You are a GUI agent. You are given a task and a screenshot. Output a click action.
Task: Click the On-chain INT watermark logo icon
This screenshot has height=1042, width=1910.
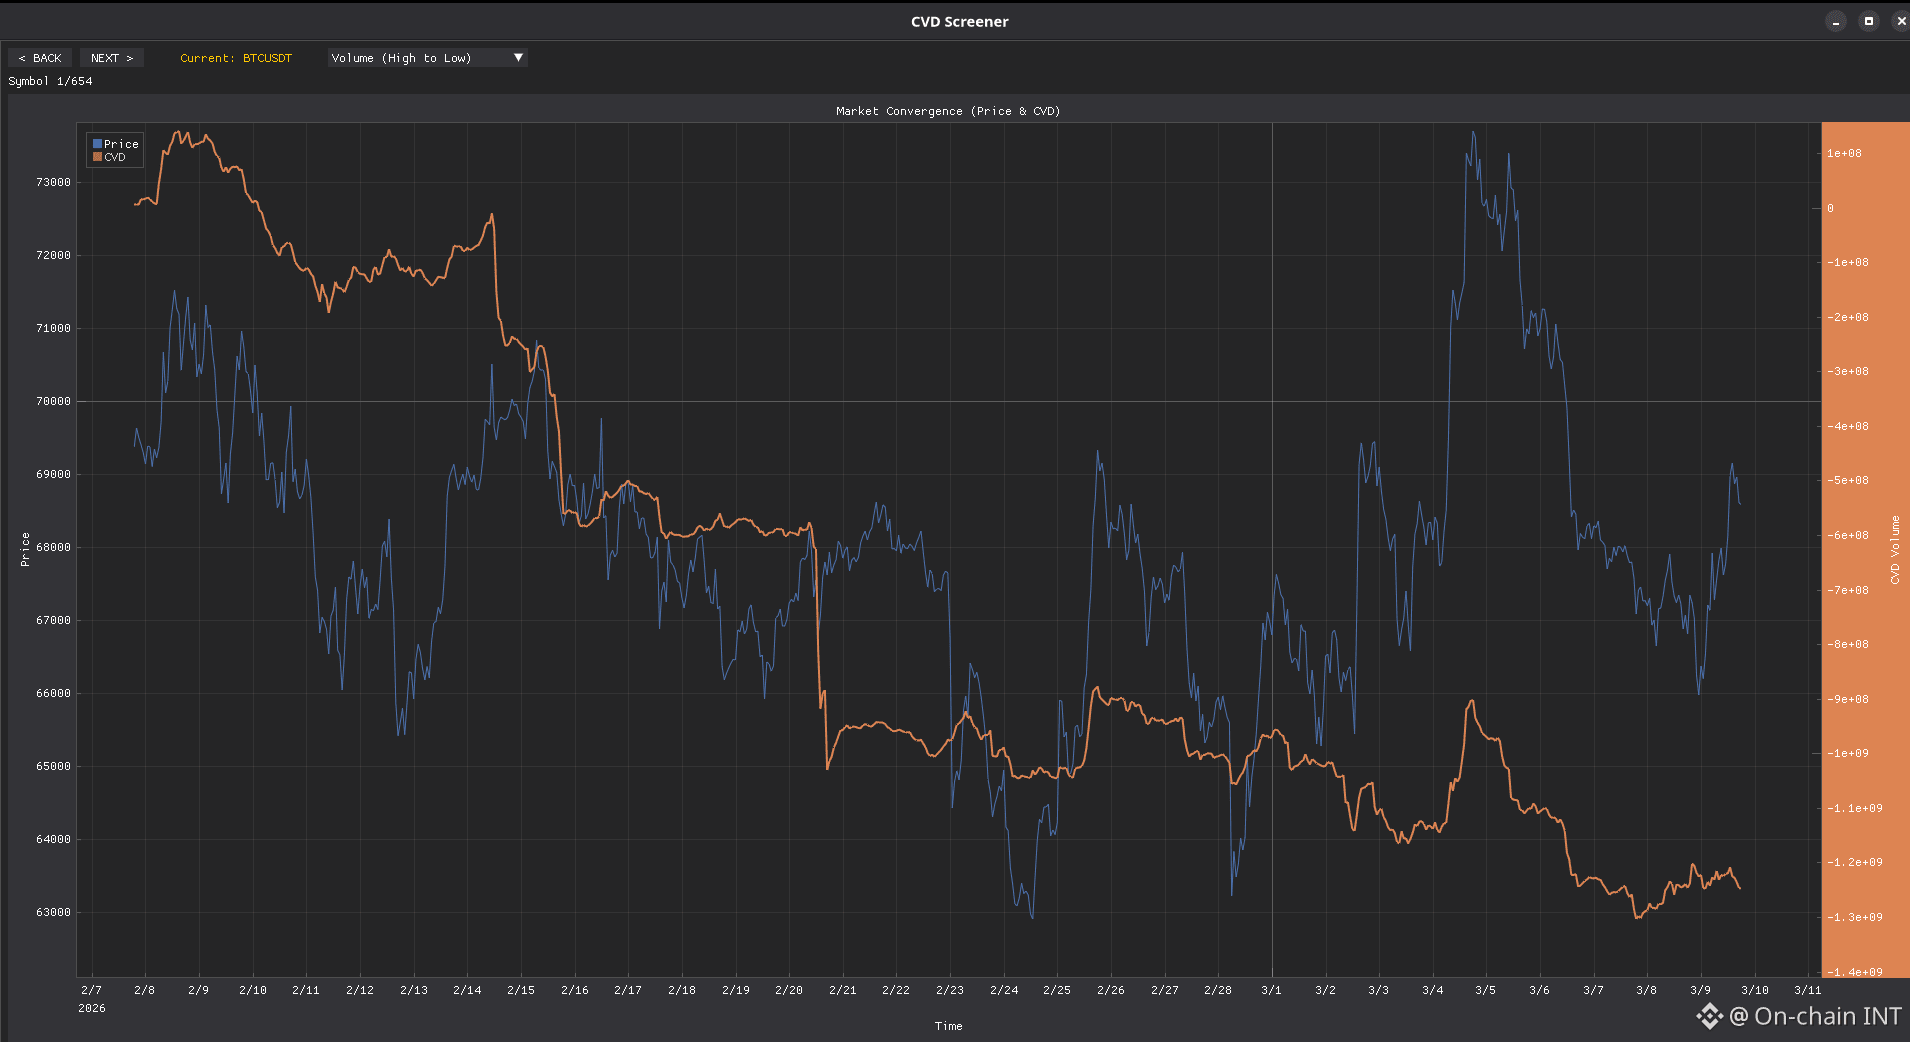(x=1709, y=1016)
